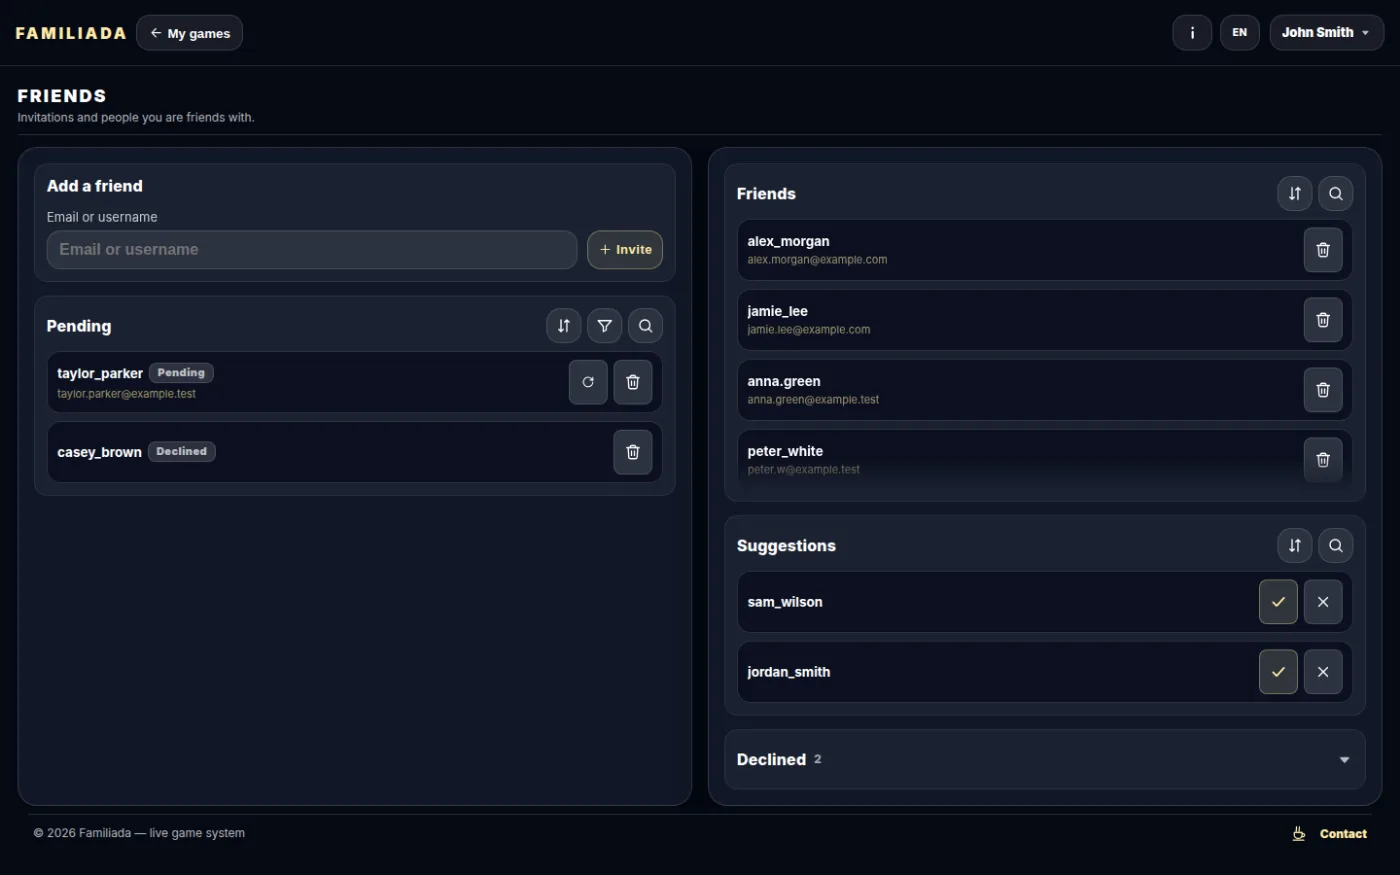Dismiss jordan_smith suggestion

tap(1323, 672)
